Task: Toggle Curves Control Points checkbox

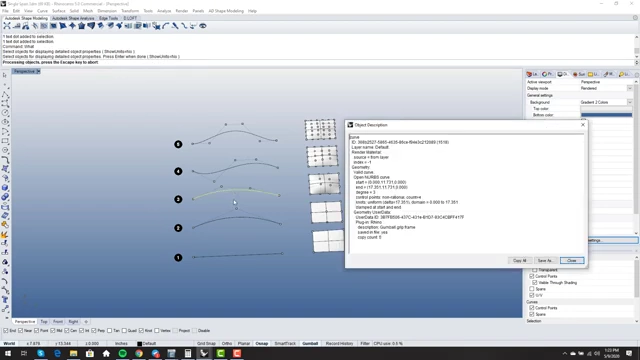Action: coord(531,308)
